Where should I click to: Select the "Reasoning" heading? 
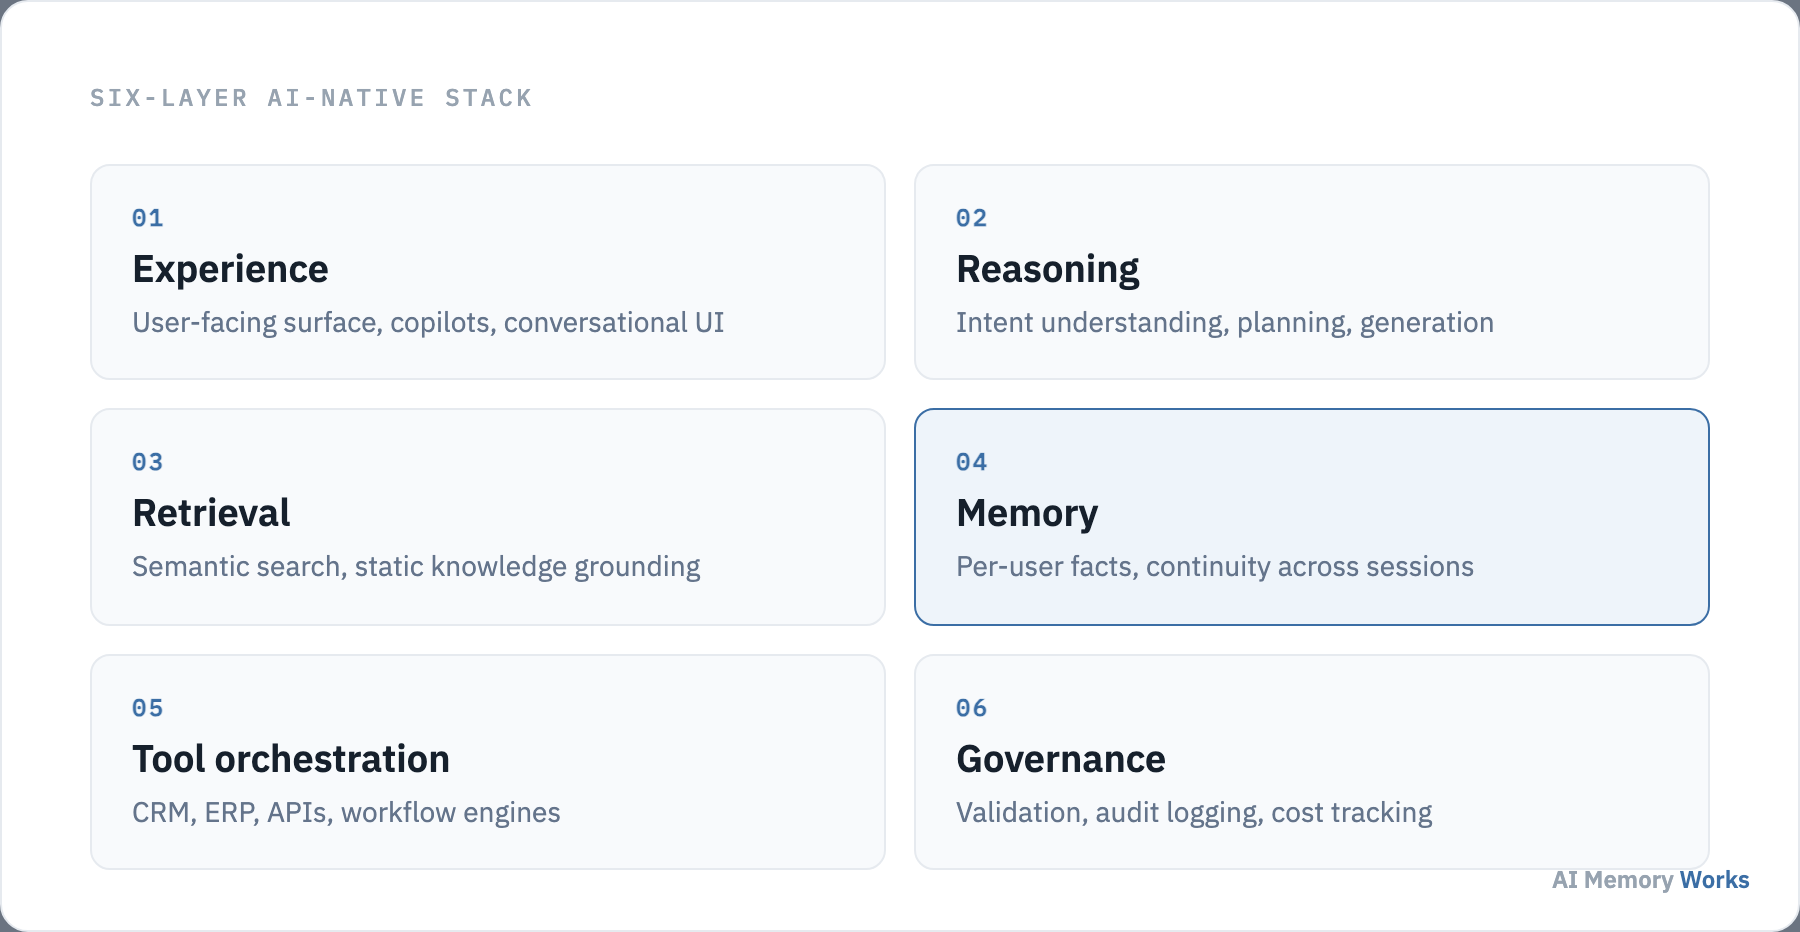[x=1048, y=270]
